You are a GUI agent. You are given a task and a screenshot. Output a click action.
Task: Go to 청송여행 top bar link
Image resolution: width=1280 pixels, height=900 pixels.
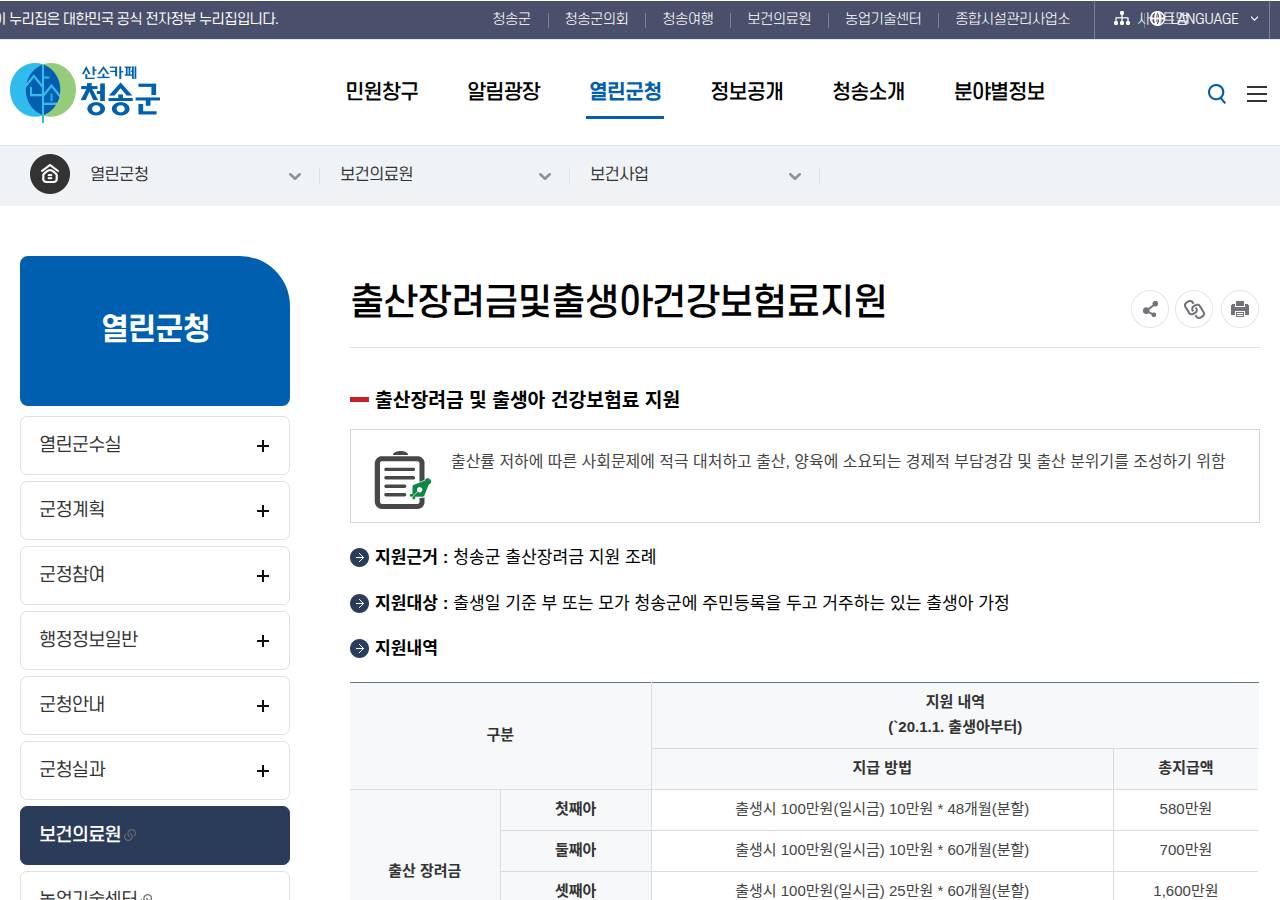(688, 19)
